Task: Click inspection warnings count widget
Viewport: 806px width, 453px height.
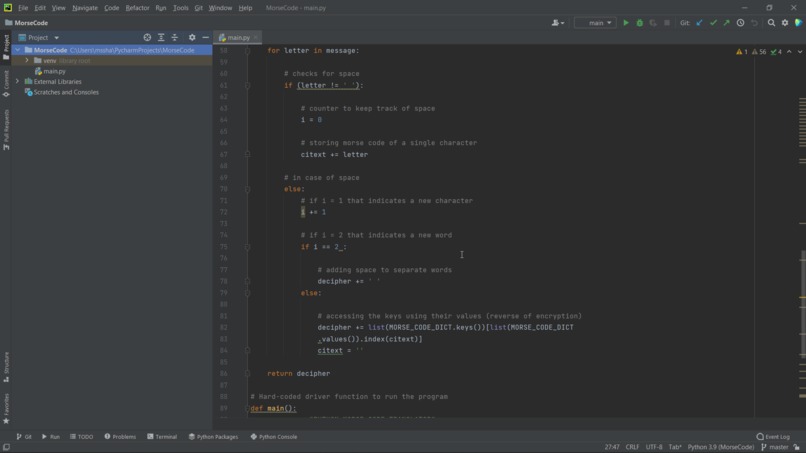Action: click(x=759, y=52)
